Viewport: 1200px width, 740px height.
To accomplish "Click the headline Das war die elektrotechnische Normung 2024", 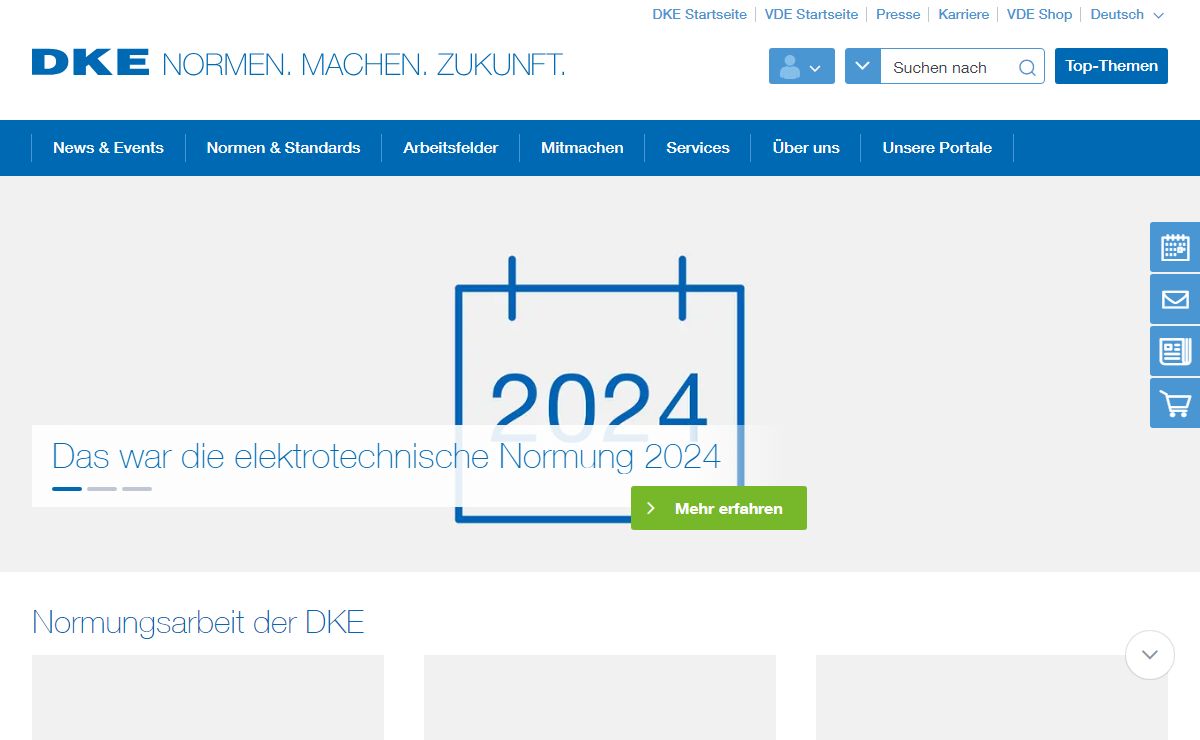I will pyautogui.click(x=386, y=457).
